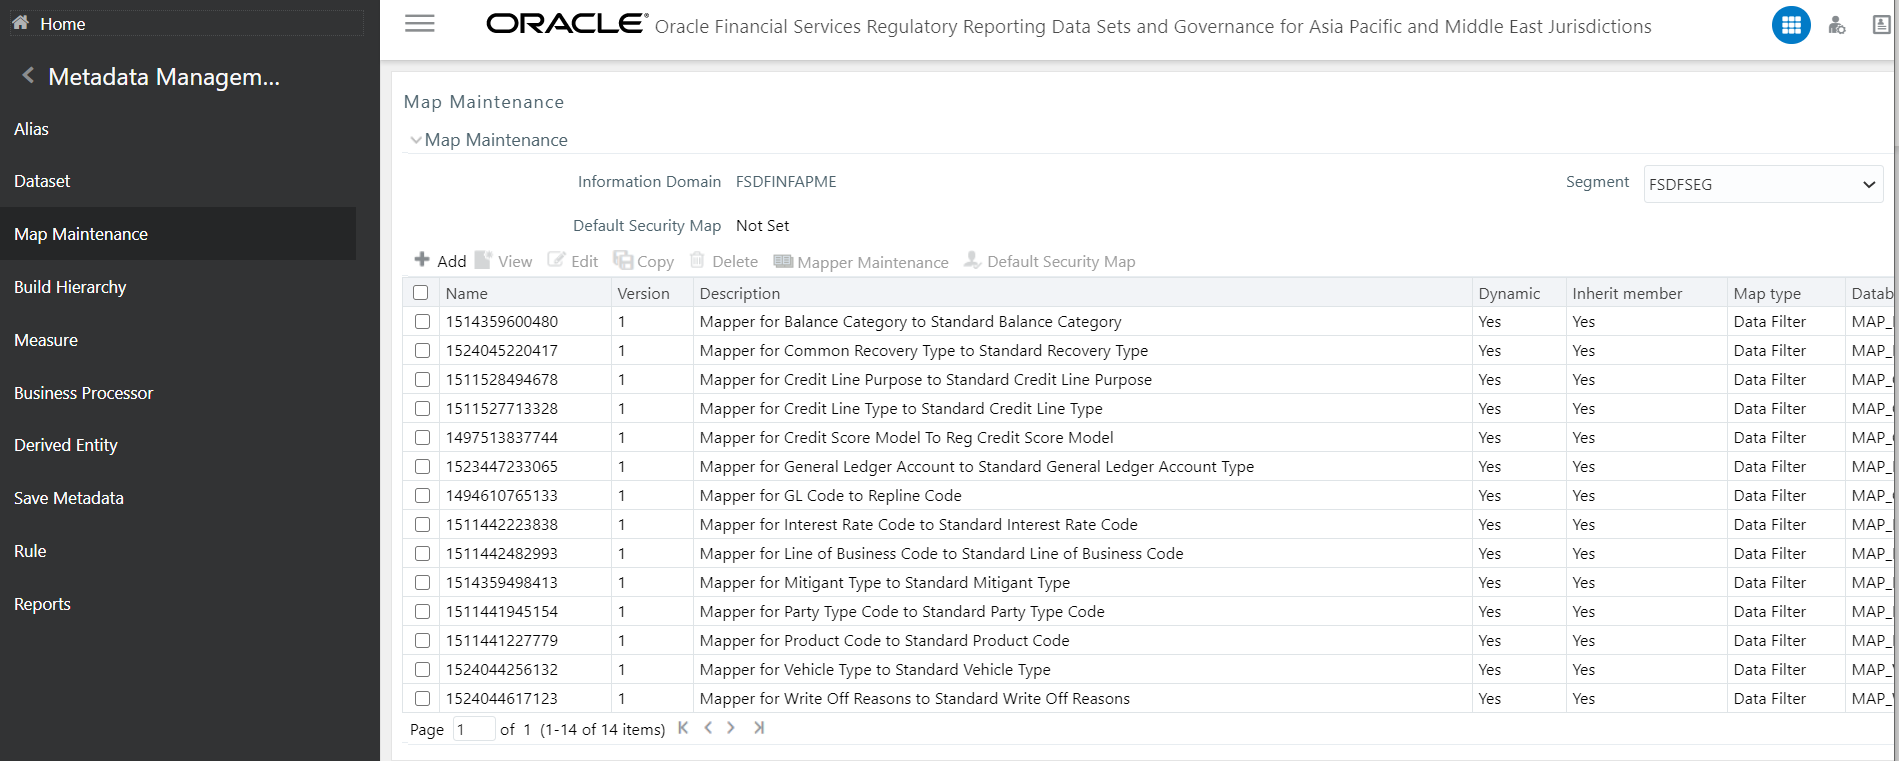Viewport: 1899px width, 761px height.
Task: Check row 1523447233065
Action: (x=423, y=467)
